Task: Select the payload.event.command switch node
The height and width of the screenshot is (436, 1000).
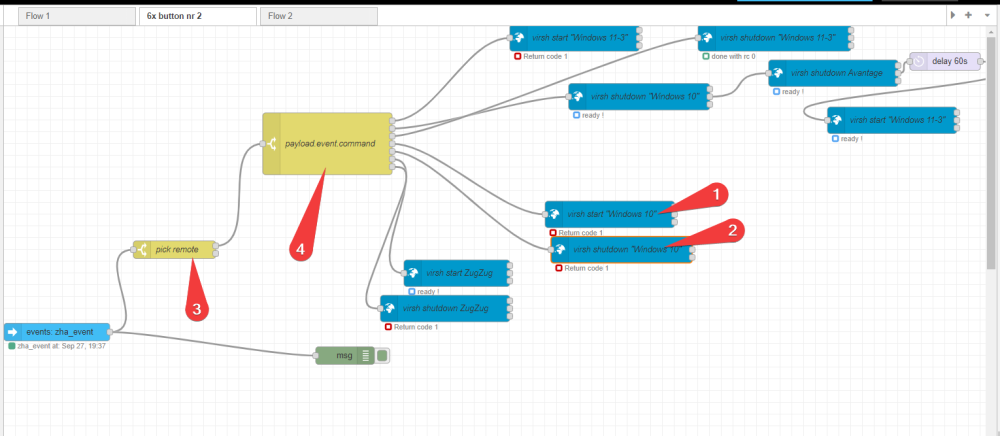Action: (x=327, y=143)
